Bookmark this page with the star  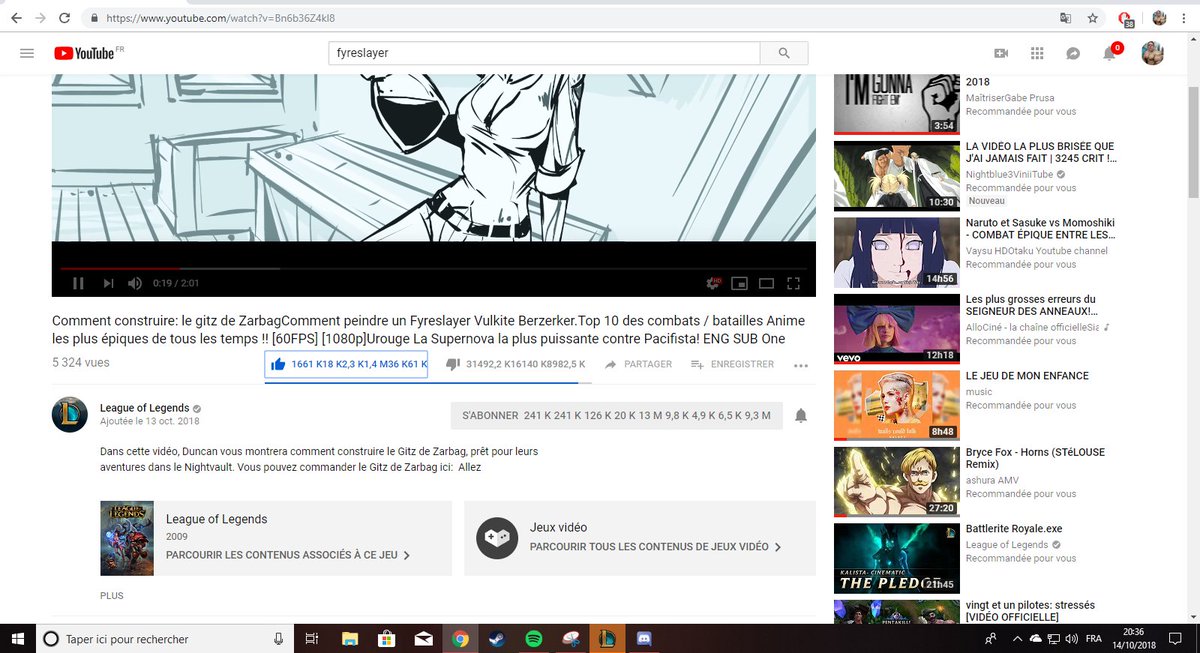(1093, 18)
